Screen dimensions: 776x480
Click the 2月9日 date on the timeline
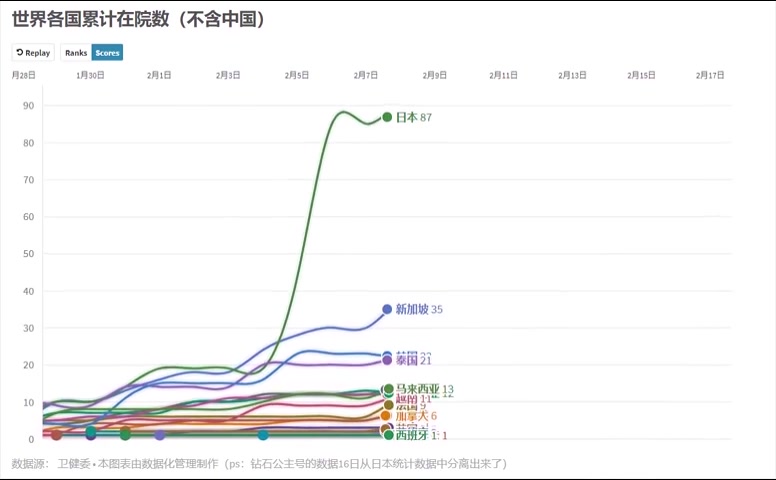click(435, 75)
